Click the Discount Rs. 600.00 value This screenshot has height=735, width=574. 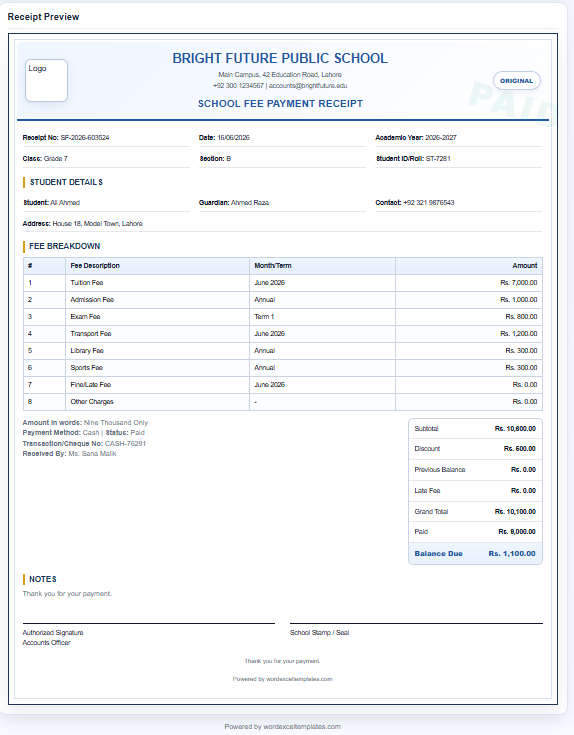tap(520, 449)
